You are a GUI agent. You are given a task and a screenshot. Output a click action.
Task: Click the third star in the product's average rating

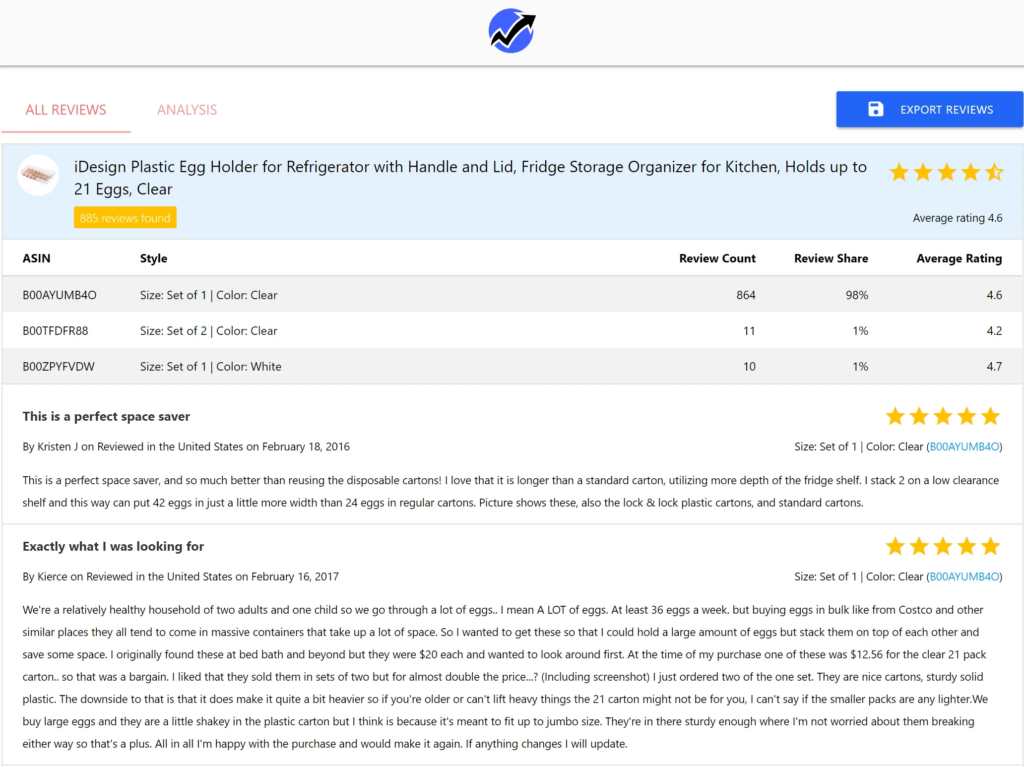(x=946, y=172)
